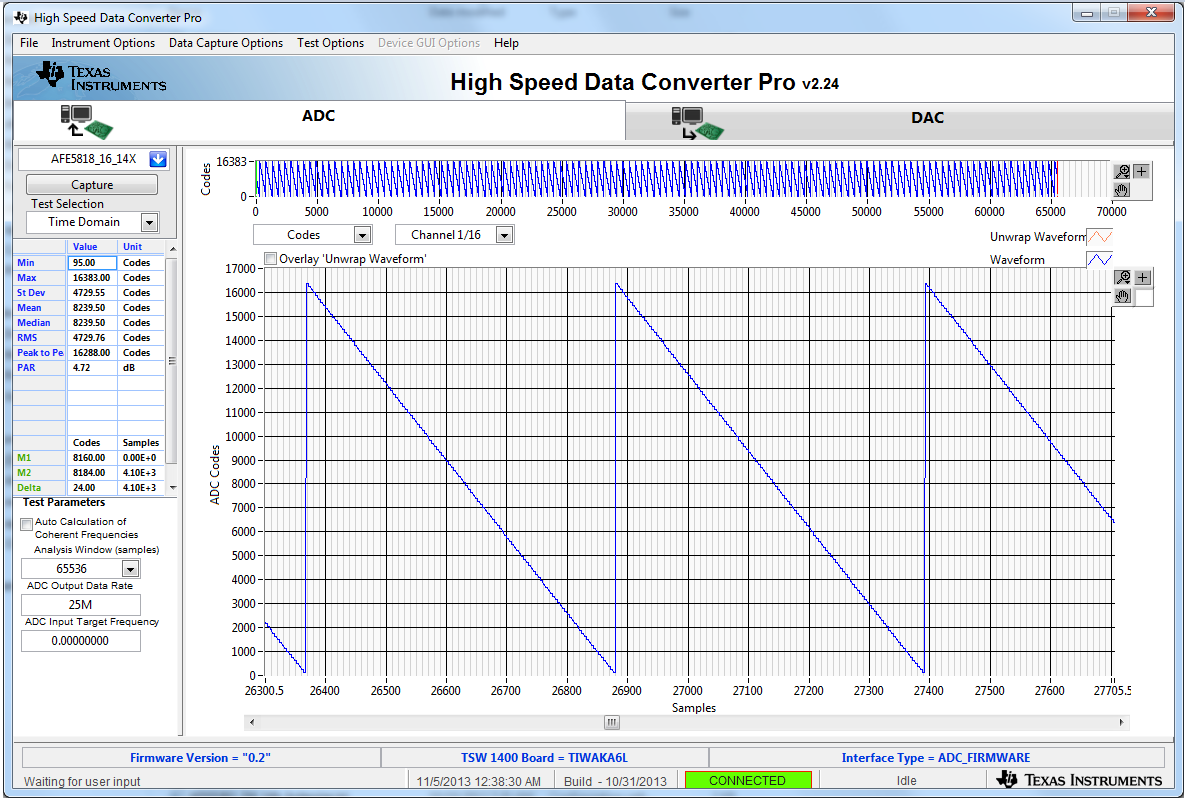The height and width of the screenshot is (799, 1185).
Task: Click left arrow of horizontal scrollbar
Action: pos(252,723)
